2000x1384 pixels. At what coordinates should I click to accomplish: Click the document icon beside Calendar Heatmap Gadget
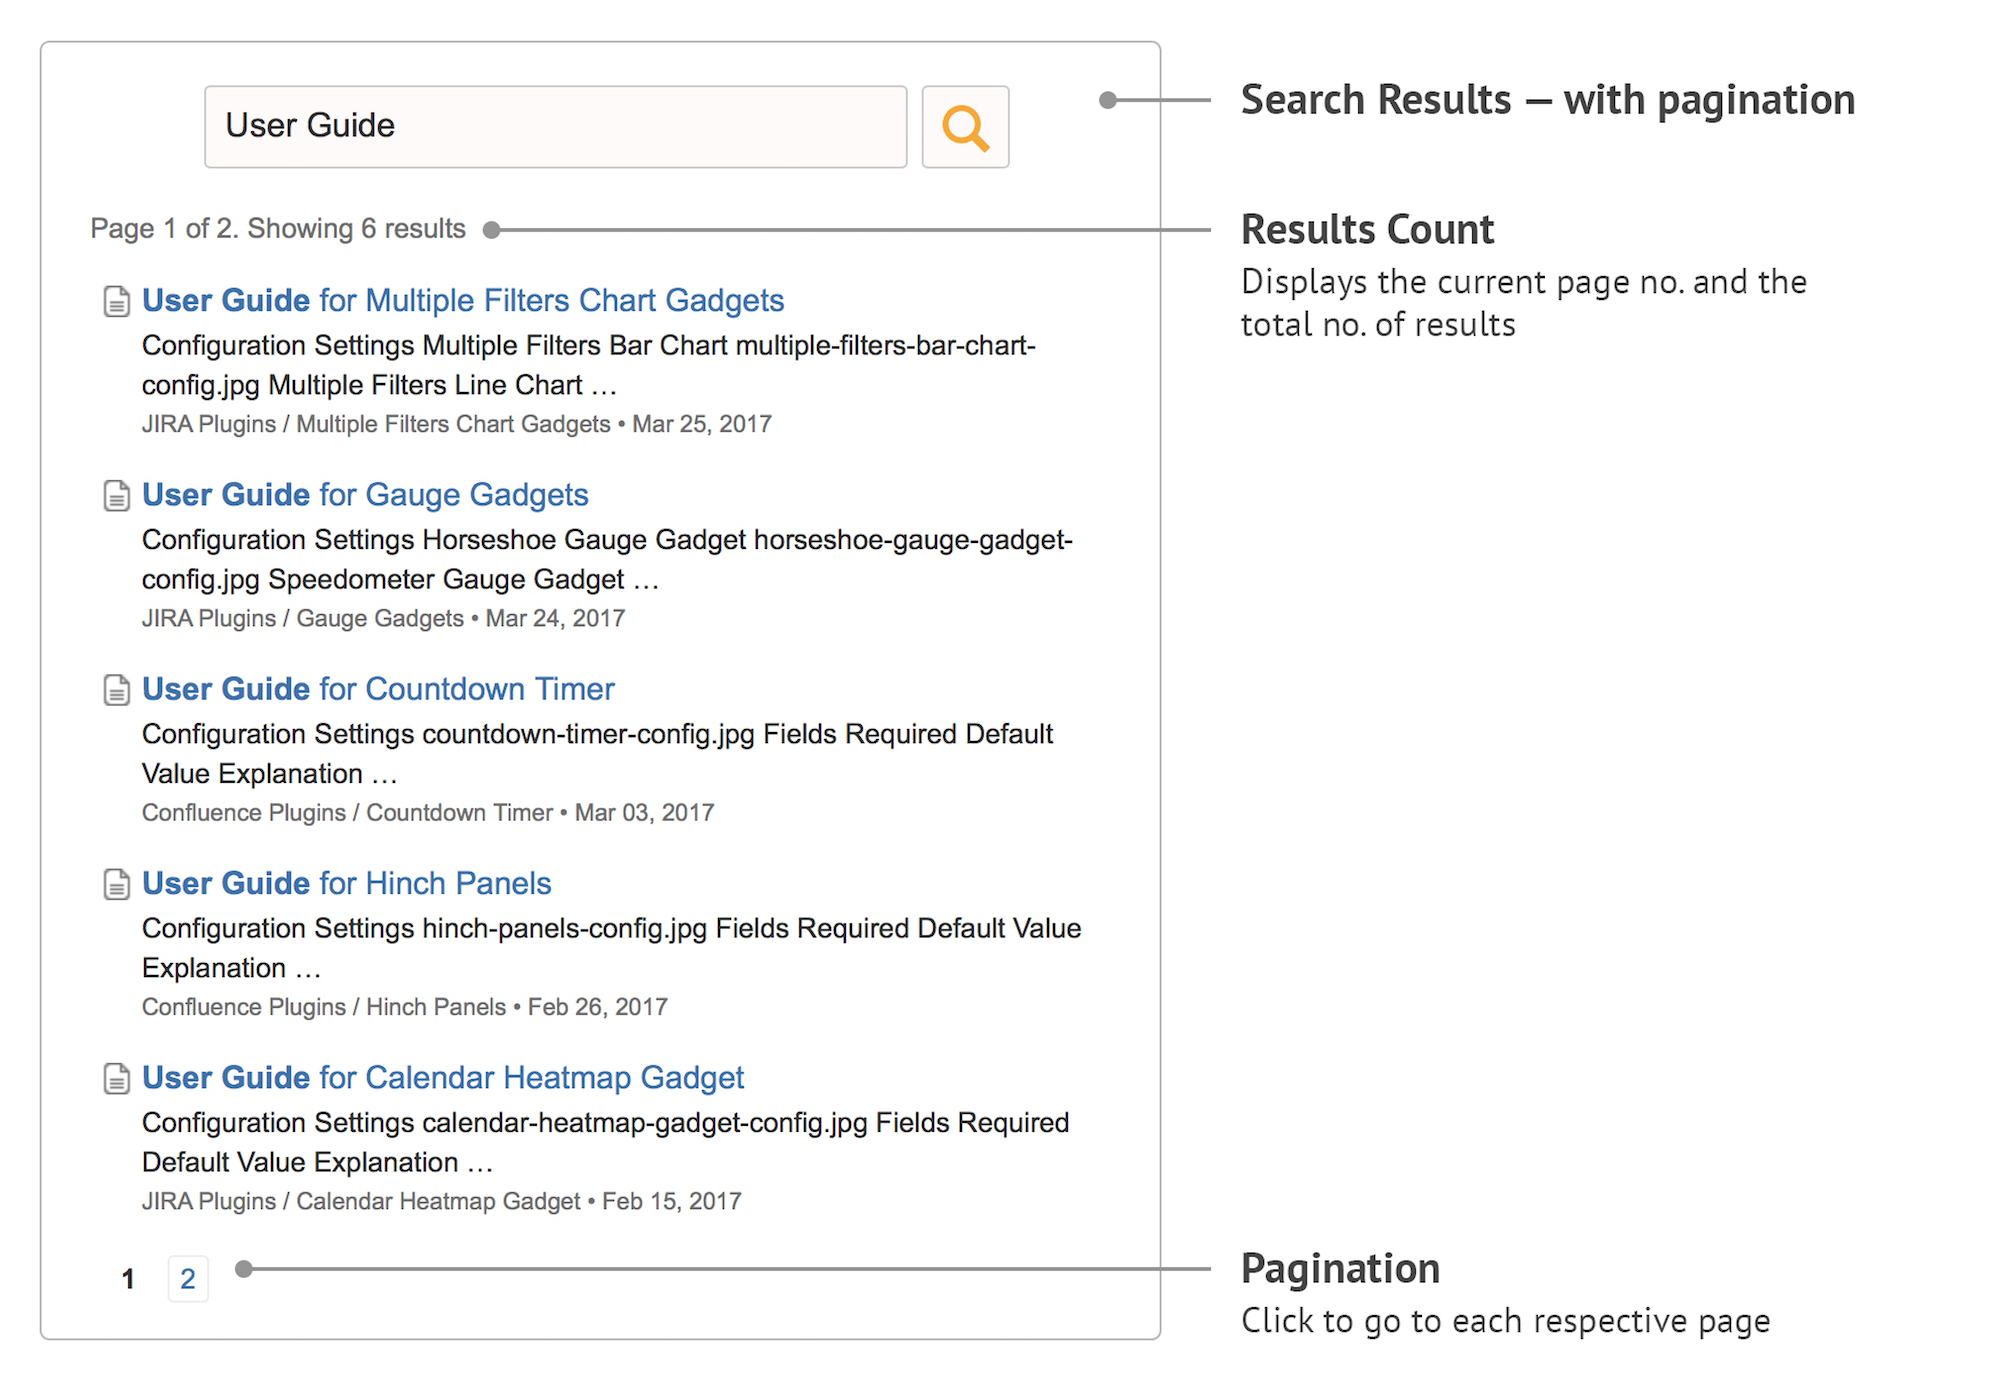tap(117, 1077)
